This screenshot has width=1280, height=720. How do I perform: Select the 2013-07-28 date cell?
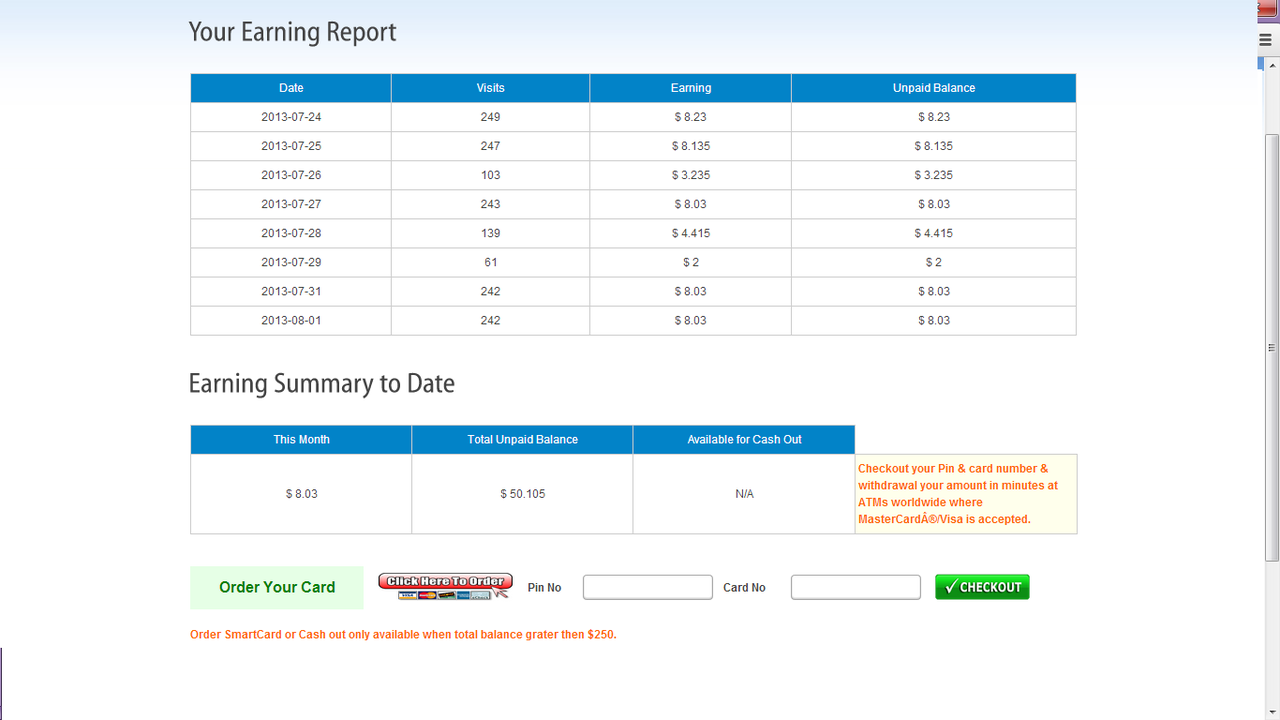point(291,233)
